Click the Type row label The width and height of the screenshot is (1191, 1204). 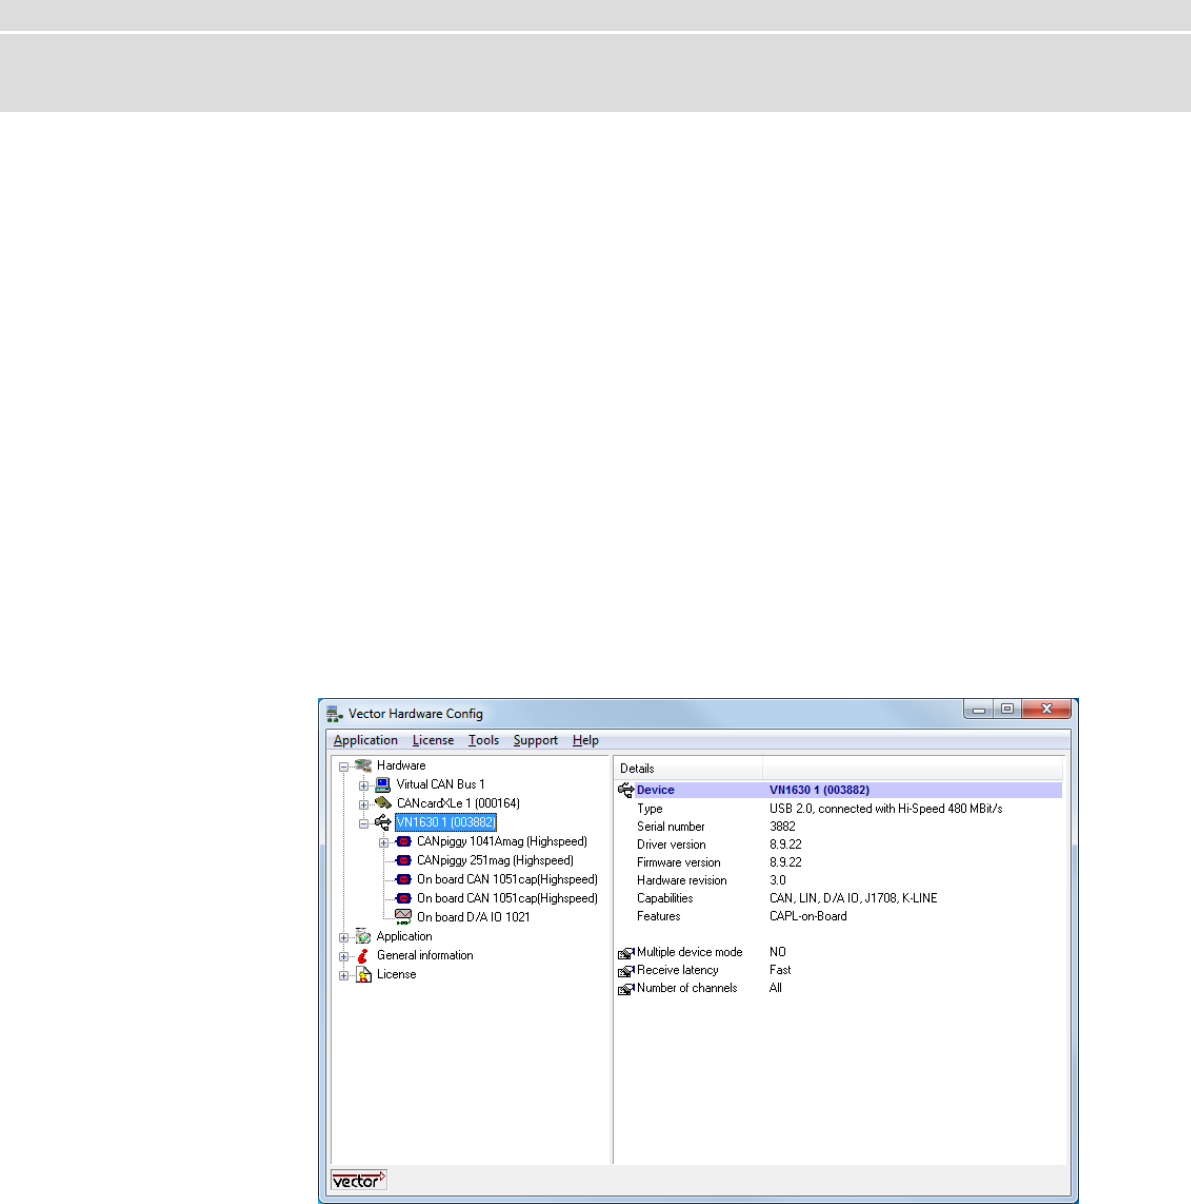pos(649,809)
